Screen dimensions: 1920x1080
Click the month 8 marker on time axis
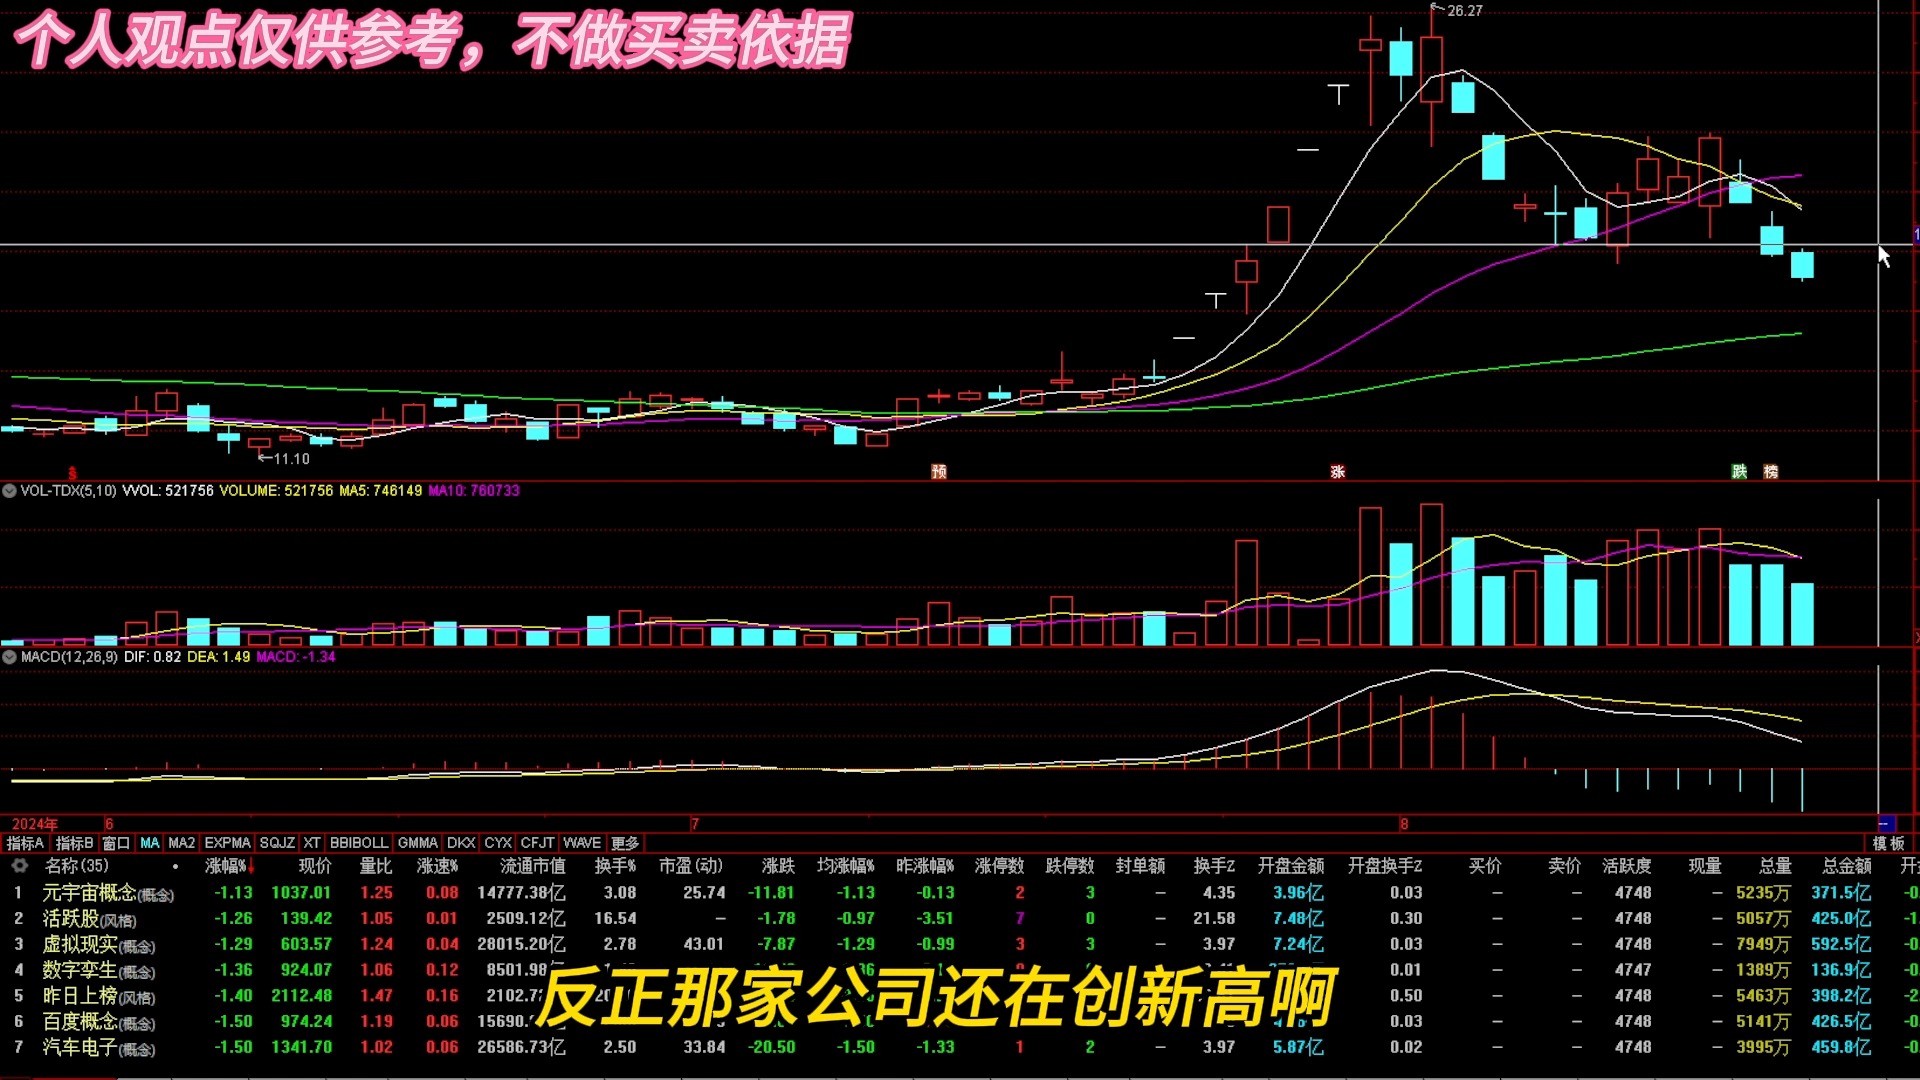(x=1404, y=824)
